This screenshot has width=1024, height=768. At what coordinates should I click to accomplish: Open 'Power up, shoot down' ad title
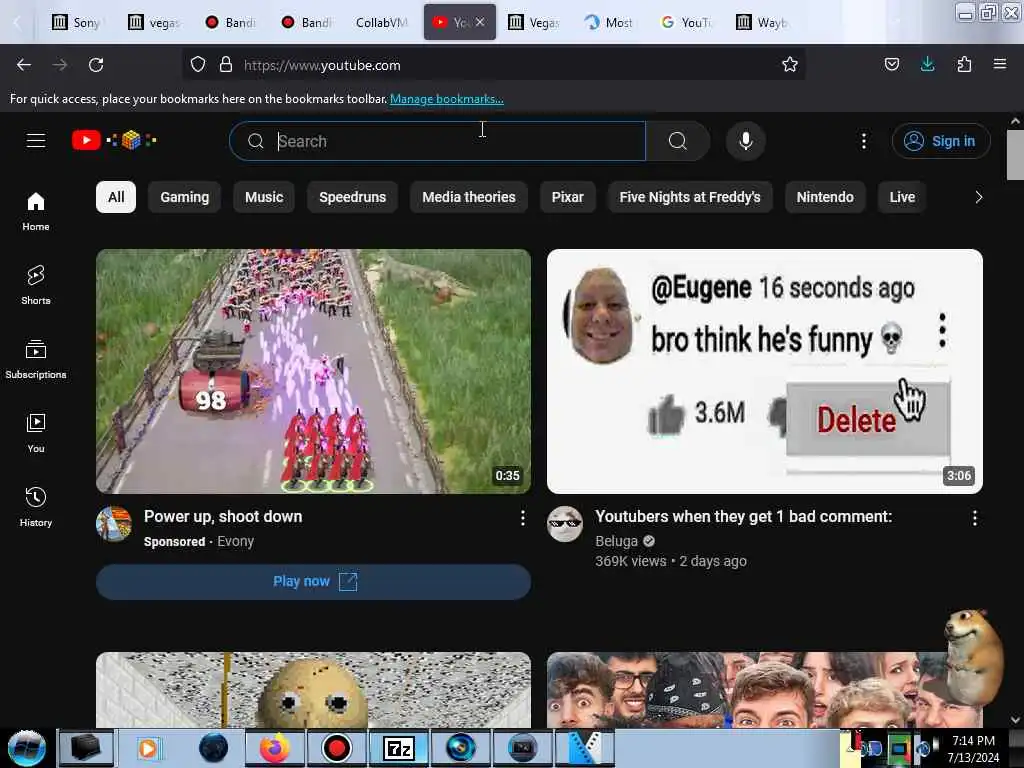point(223,517)
